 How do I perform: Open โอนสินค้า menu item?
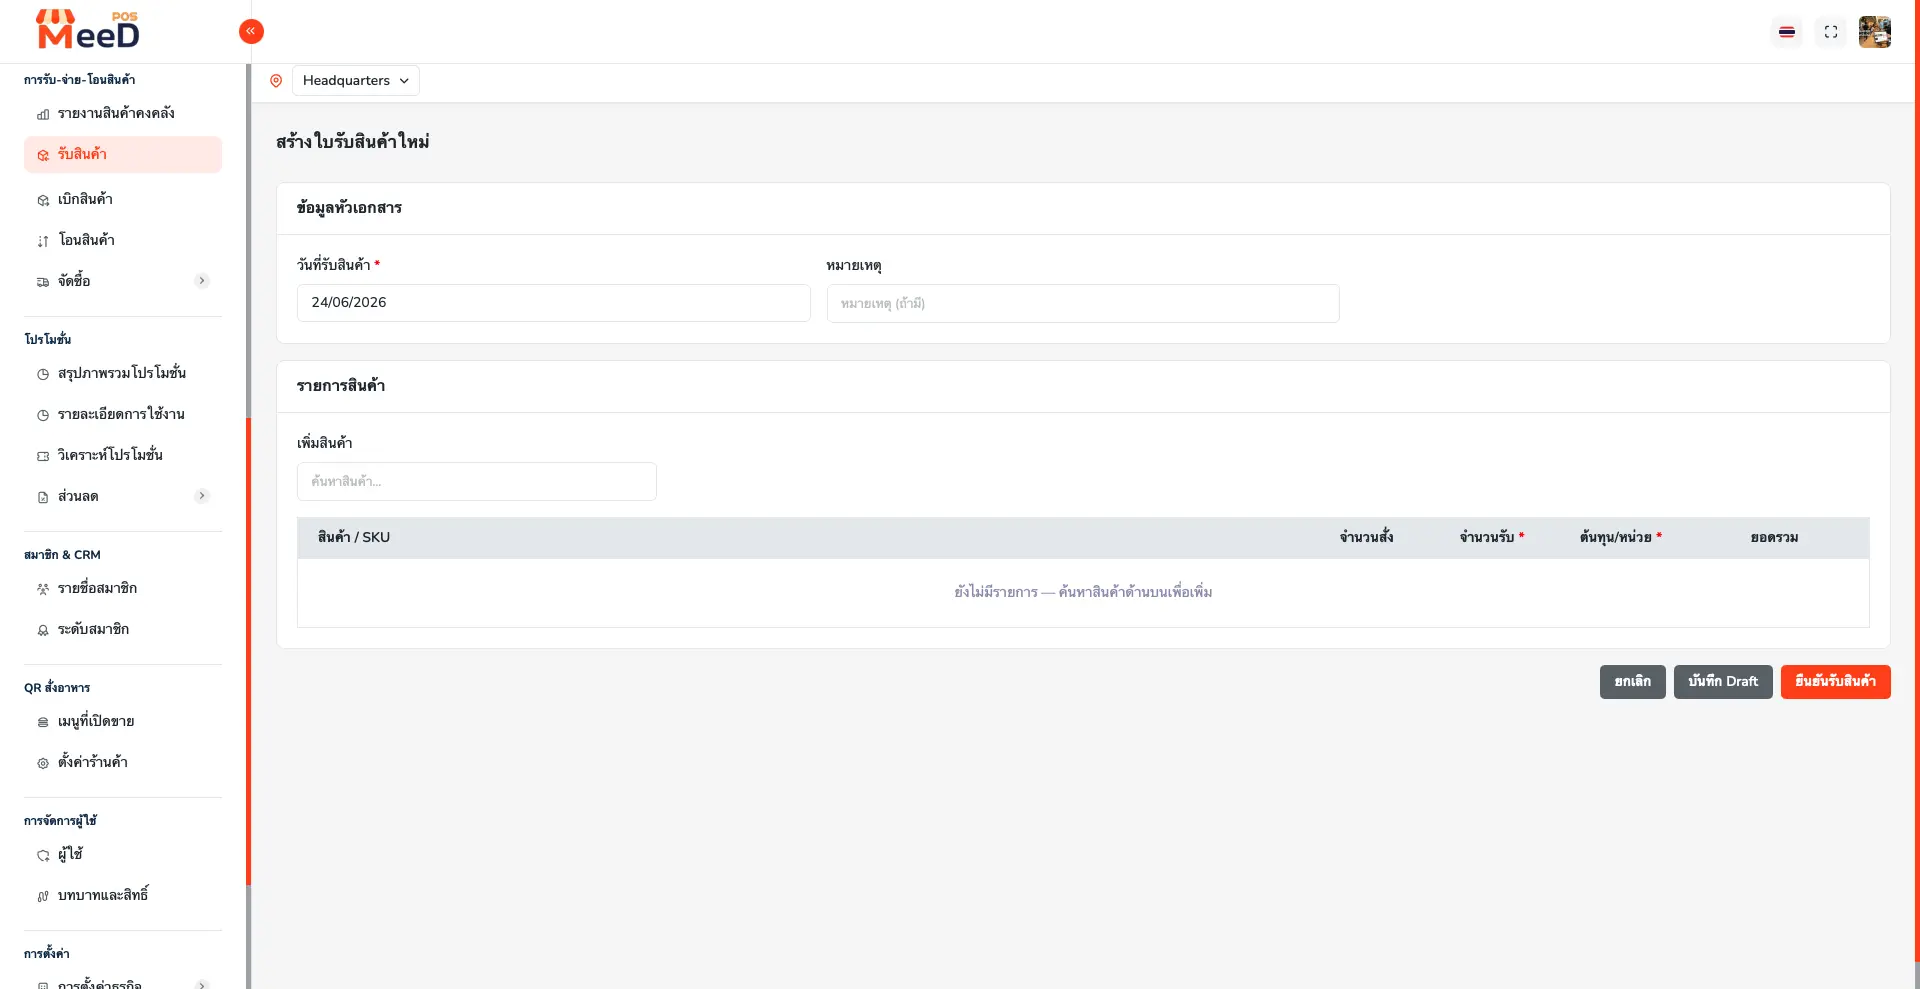point(123,240)
